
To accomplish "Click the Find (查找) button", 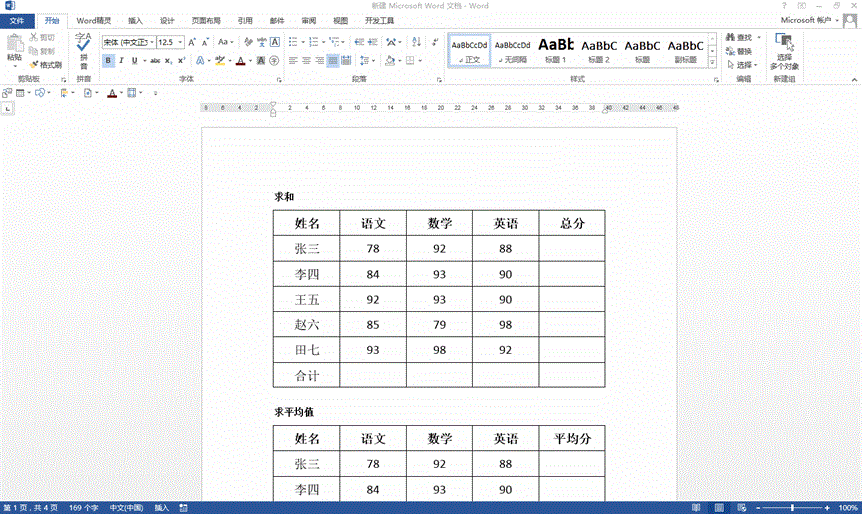I will [738, 38].
